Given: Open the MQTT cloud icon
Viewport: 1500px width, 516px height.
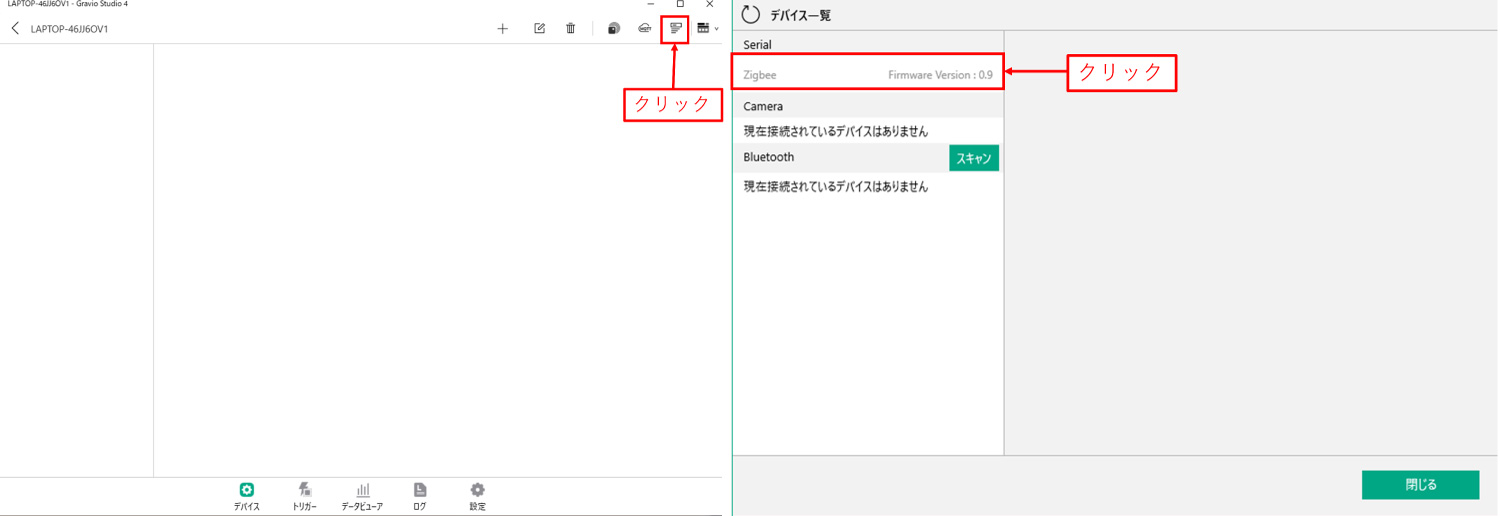Looking at the screenshot, I should (x=645, y=29).
